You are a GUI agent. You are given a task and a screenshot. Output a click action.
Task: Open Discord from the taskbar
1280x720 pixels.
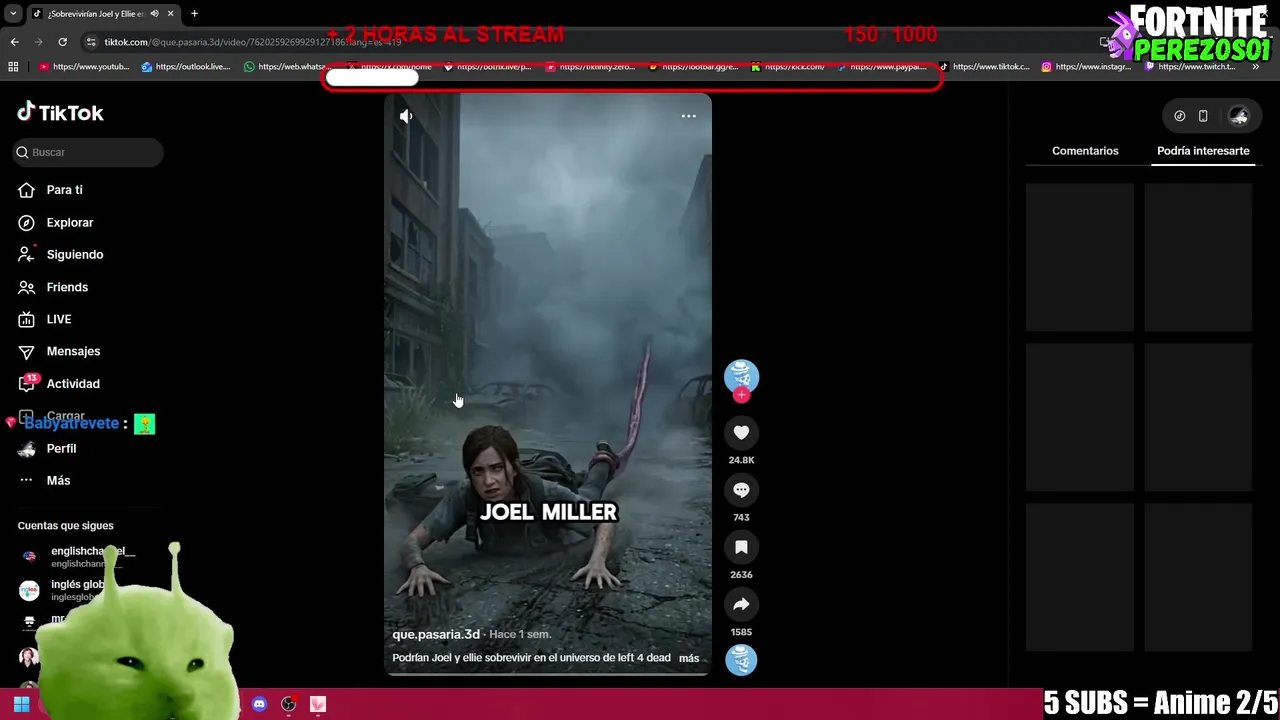259,704
